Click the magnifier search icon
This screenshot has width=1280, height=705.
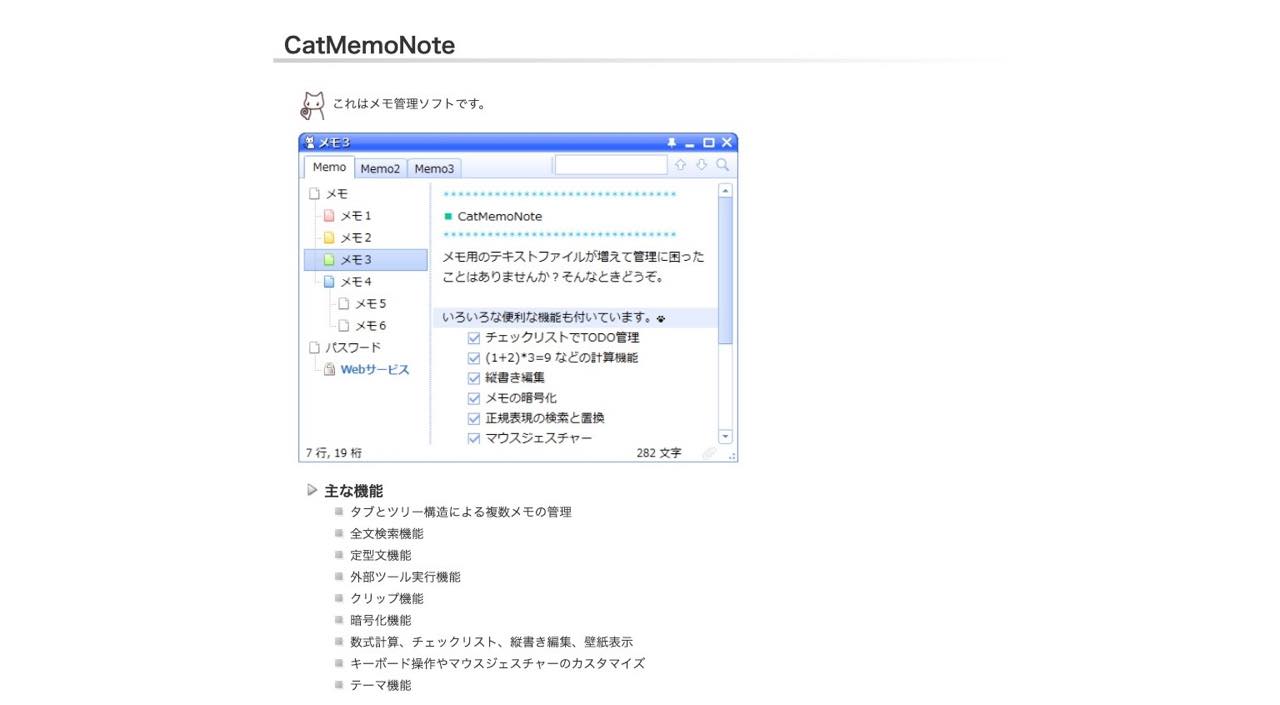click(x=723, y=165)
